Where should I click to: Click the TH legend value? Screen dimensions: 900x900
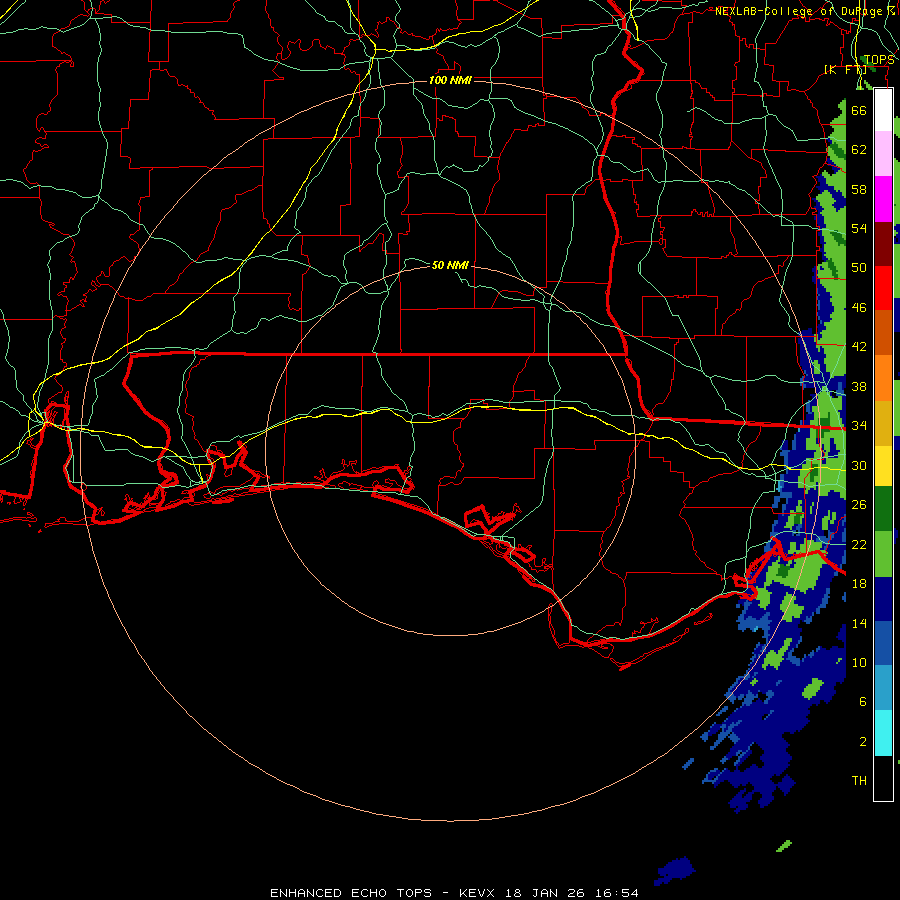click(x=859, y=781)
